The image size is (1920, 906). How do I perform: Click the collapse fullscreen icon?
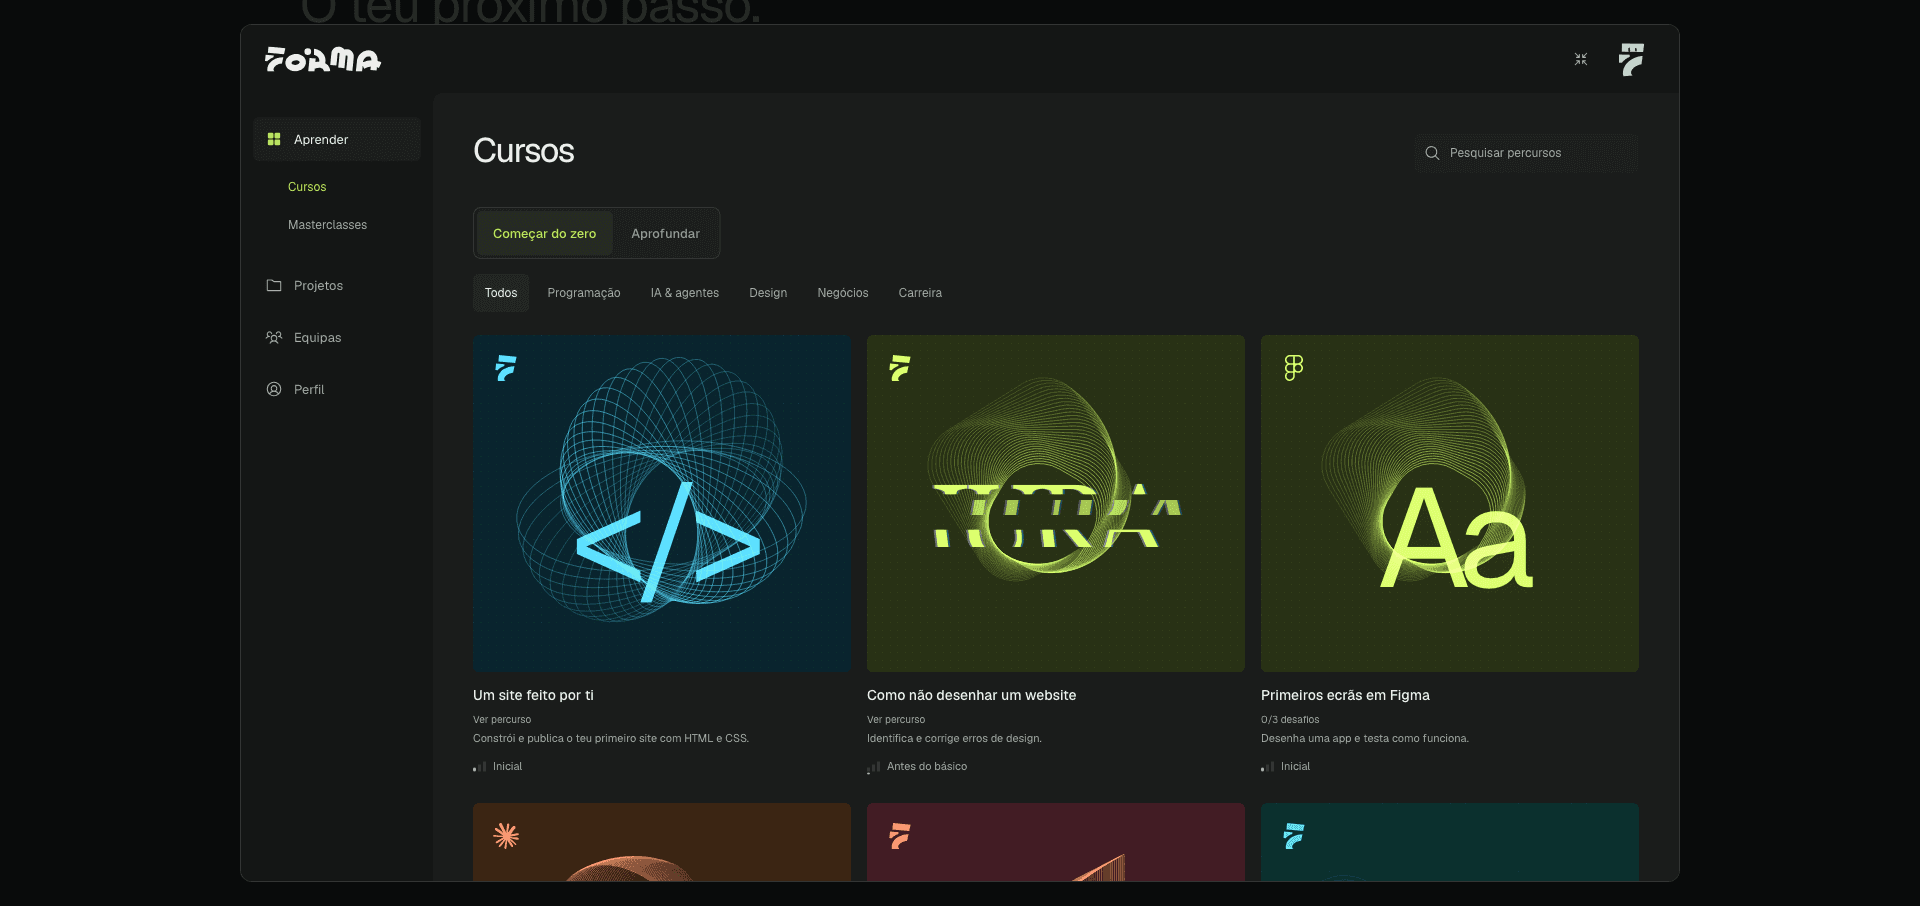click(1581, 60)
